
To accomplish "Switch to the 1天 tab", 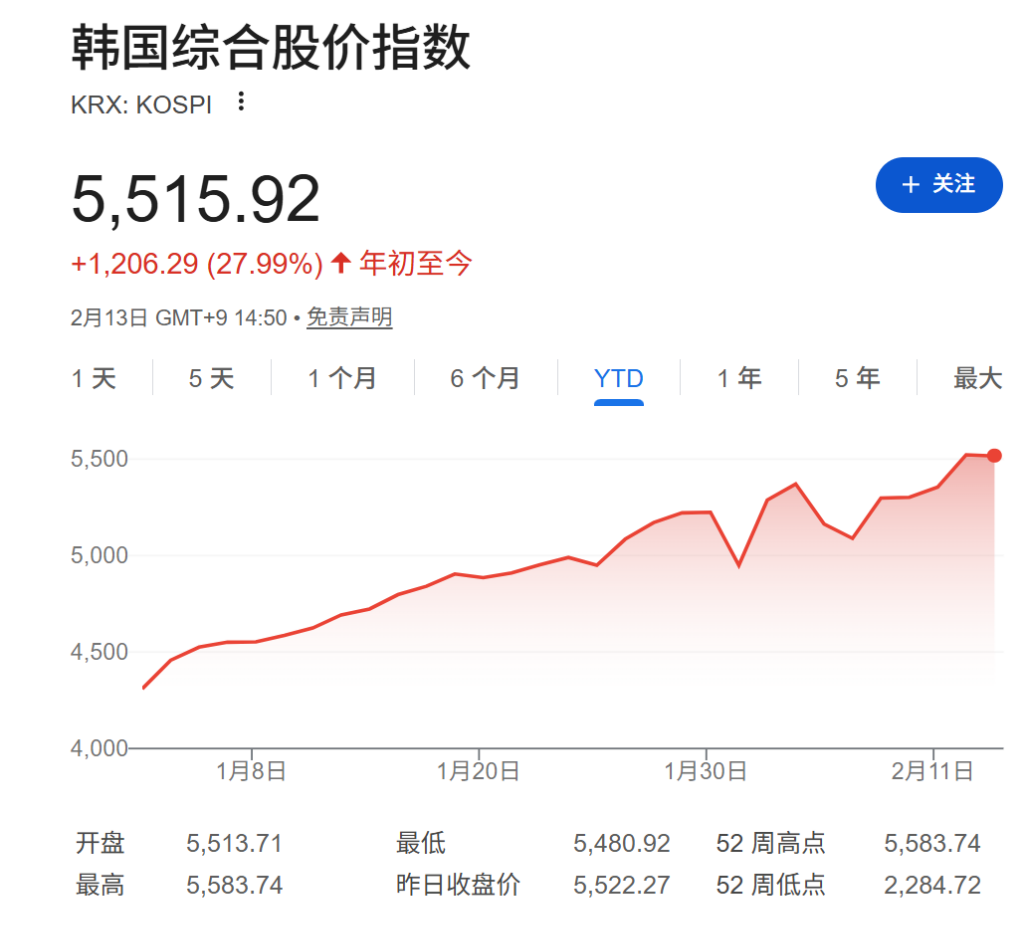I will pyautogui.click(x=95, y=378).
